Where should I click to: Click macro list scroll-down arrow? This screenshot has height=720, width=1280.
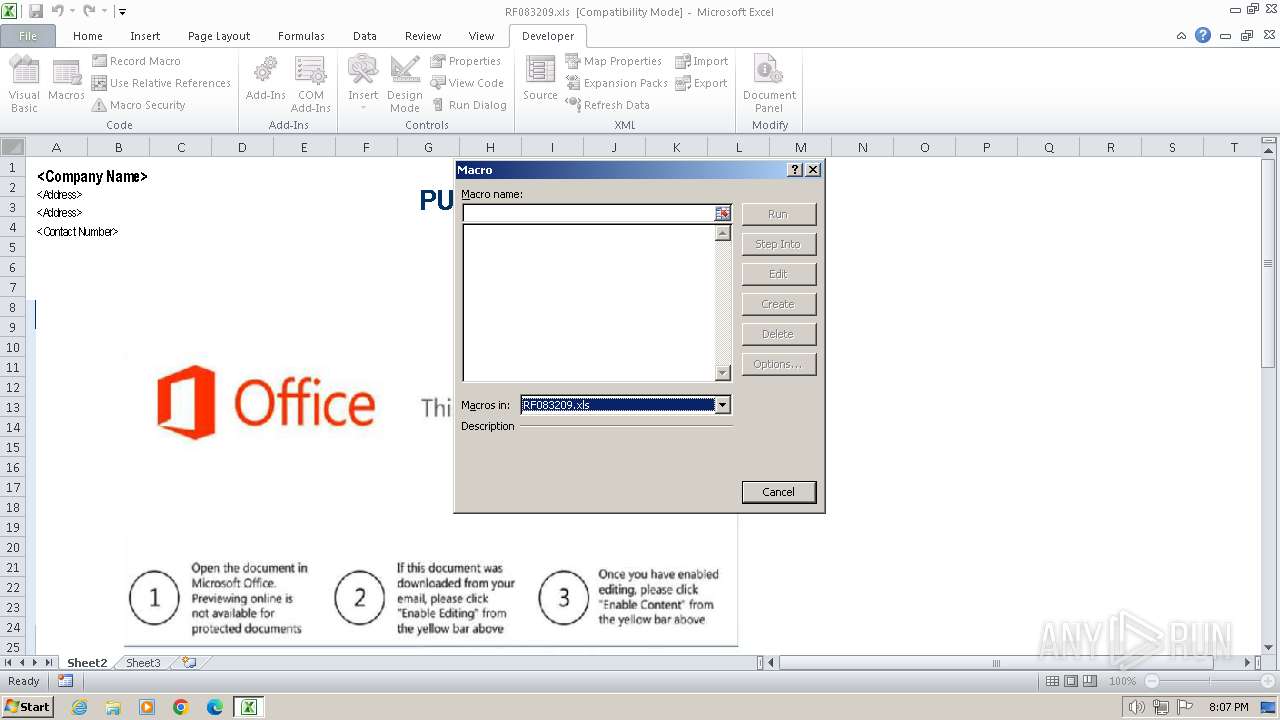pyautogui.click(x=723, y=373)
